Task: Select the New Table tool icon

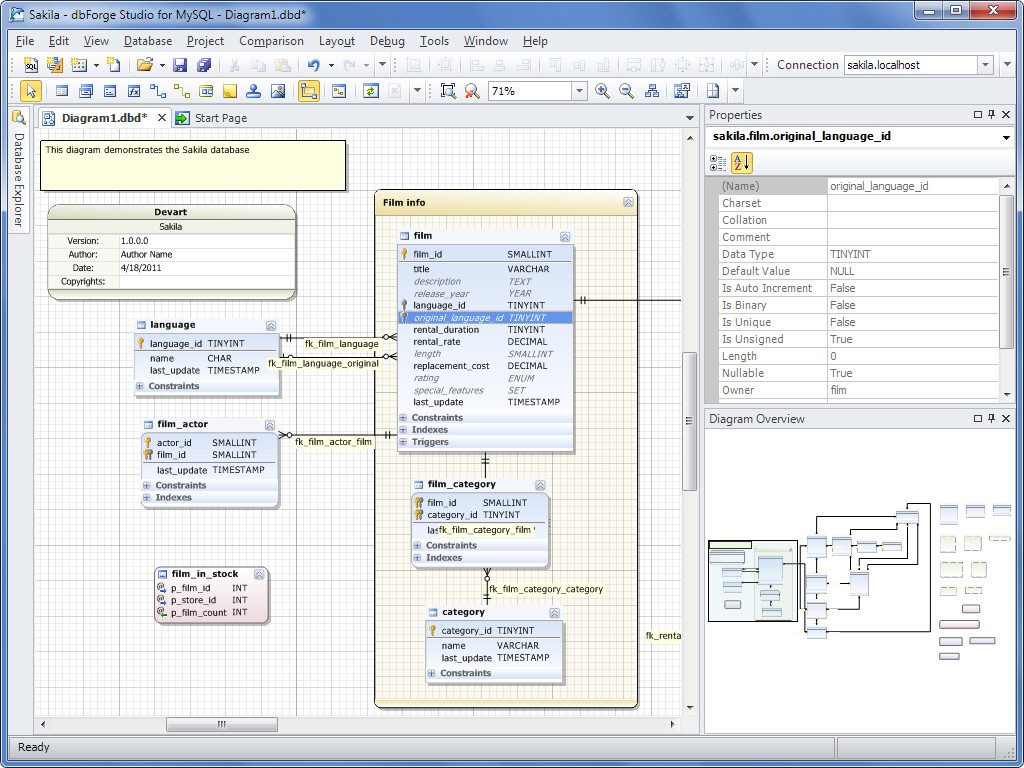Action: (62, 91)
